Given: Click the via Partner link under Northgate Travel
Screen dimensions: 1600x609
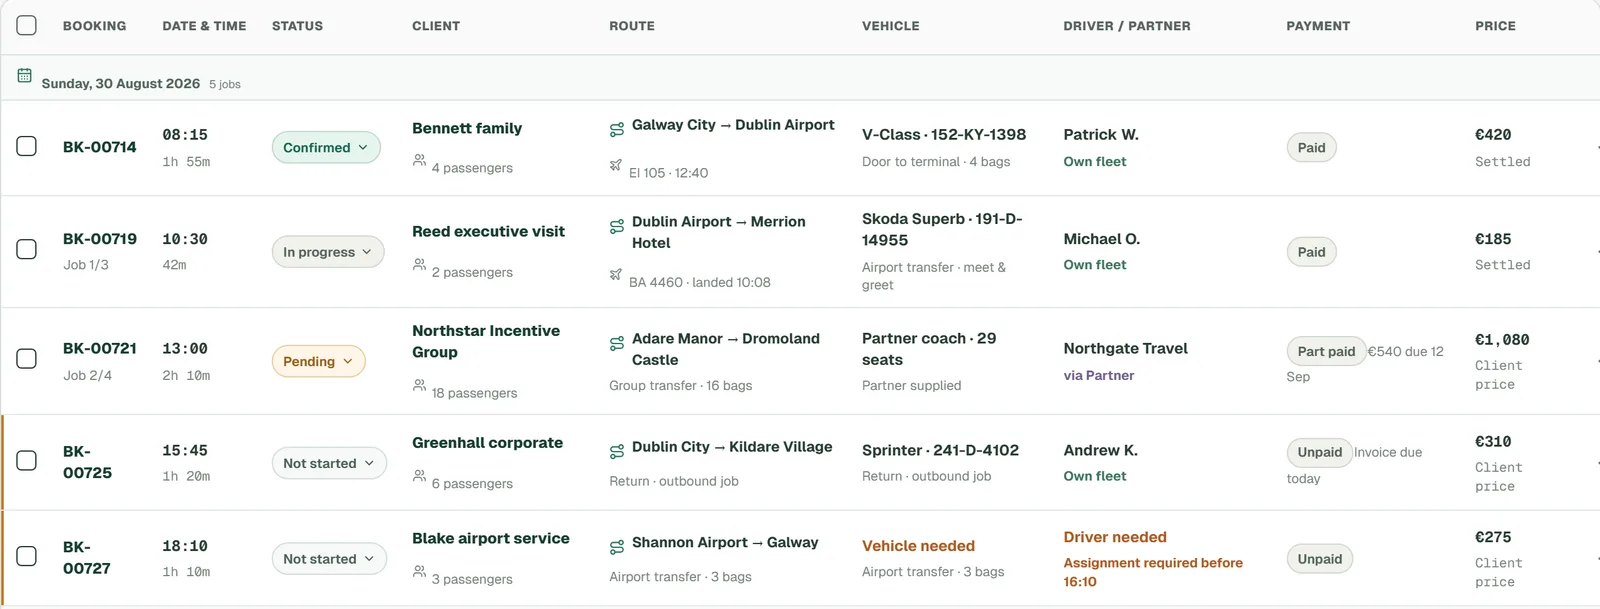Looking at the screenshot, I should 1098,376.
